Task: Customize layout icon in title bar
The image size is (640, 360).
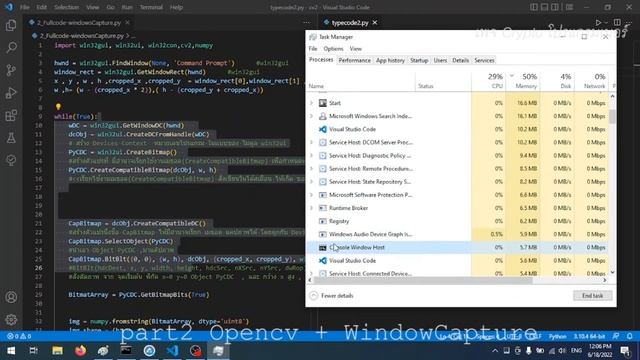Action: pyautogui.click(x=569, y=7)
